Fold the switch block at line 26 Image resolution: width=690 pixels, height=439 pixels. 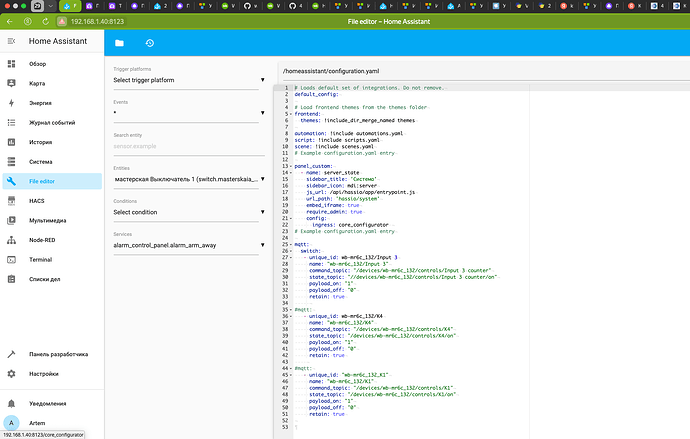tap(290, 251)
